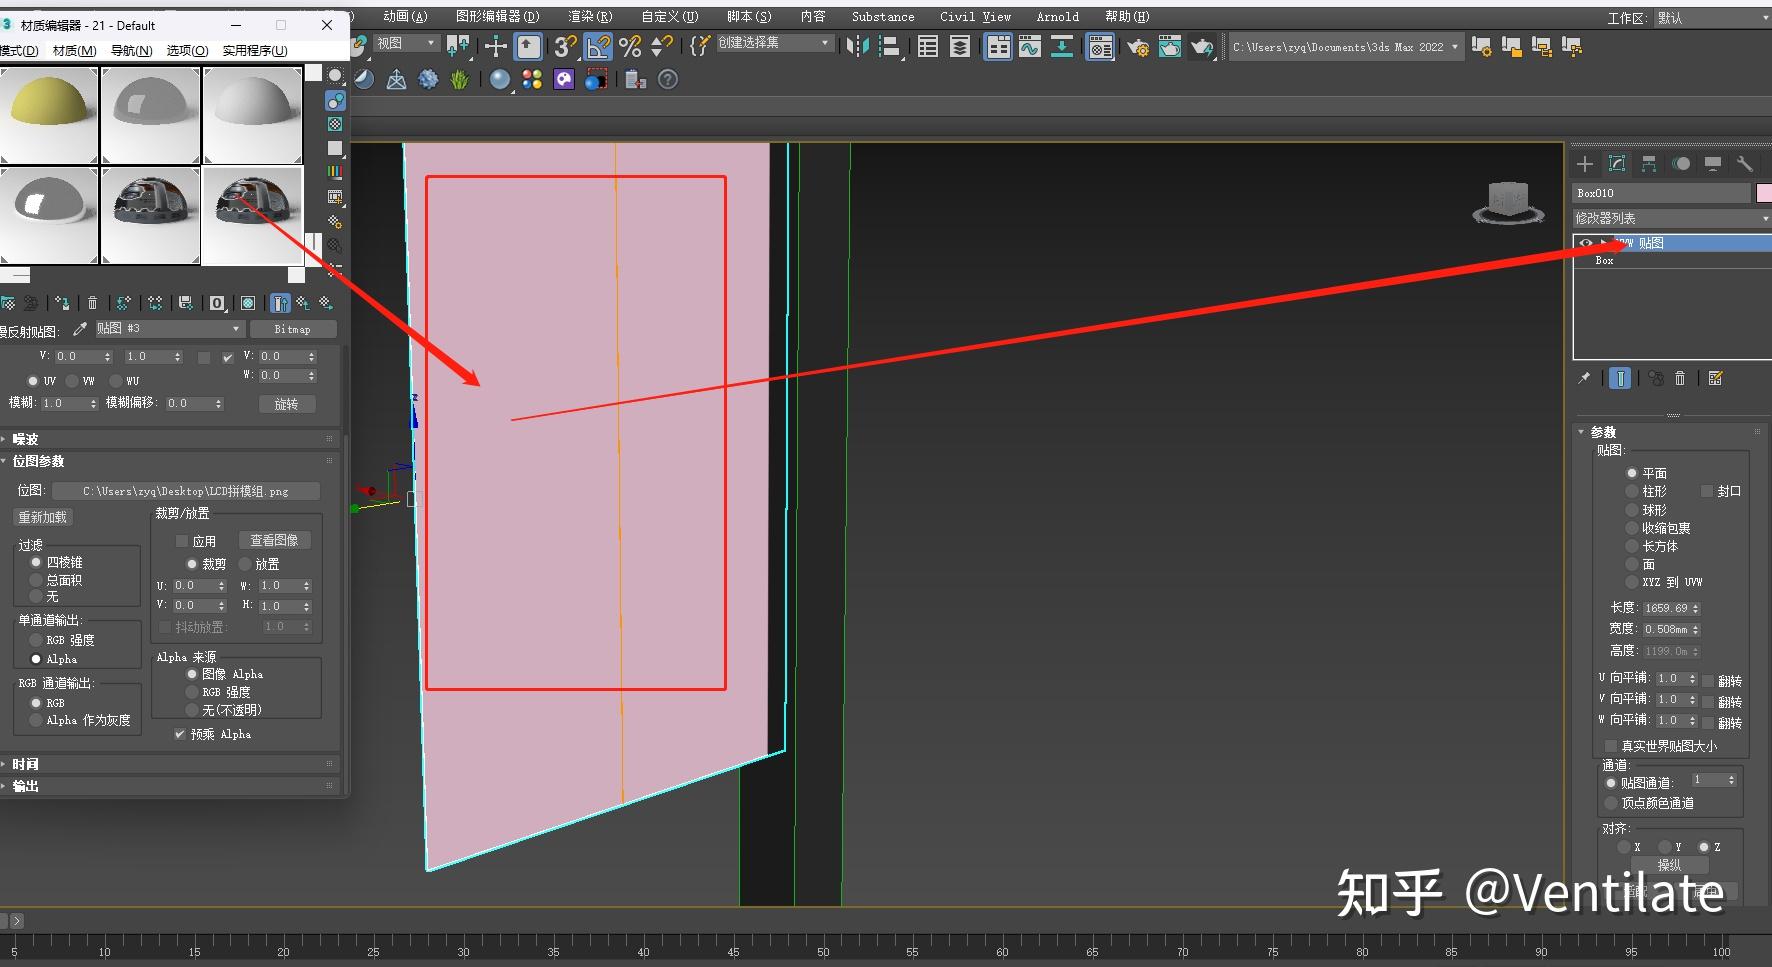The image size is (1772, 967).
Task: Open the Substance menu
Action: click(x=882, y=16)
